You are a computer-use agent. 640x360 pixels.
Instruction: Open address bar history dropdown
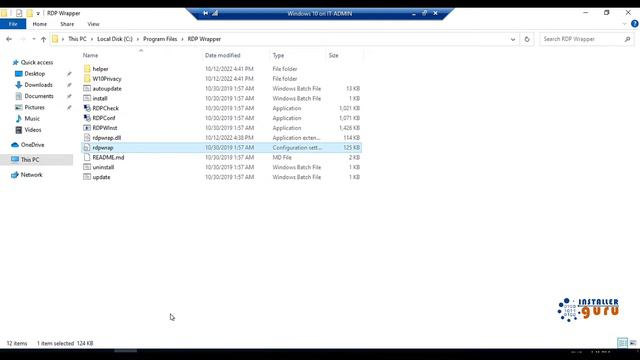pyautogui.click(x=513, y=39)
